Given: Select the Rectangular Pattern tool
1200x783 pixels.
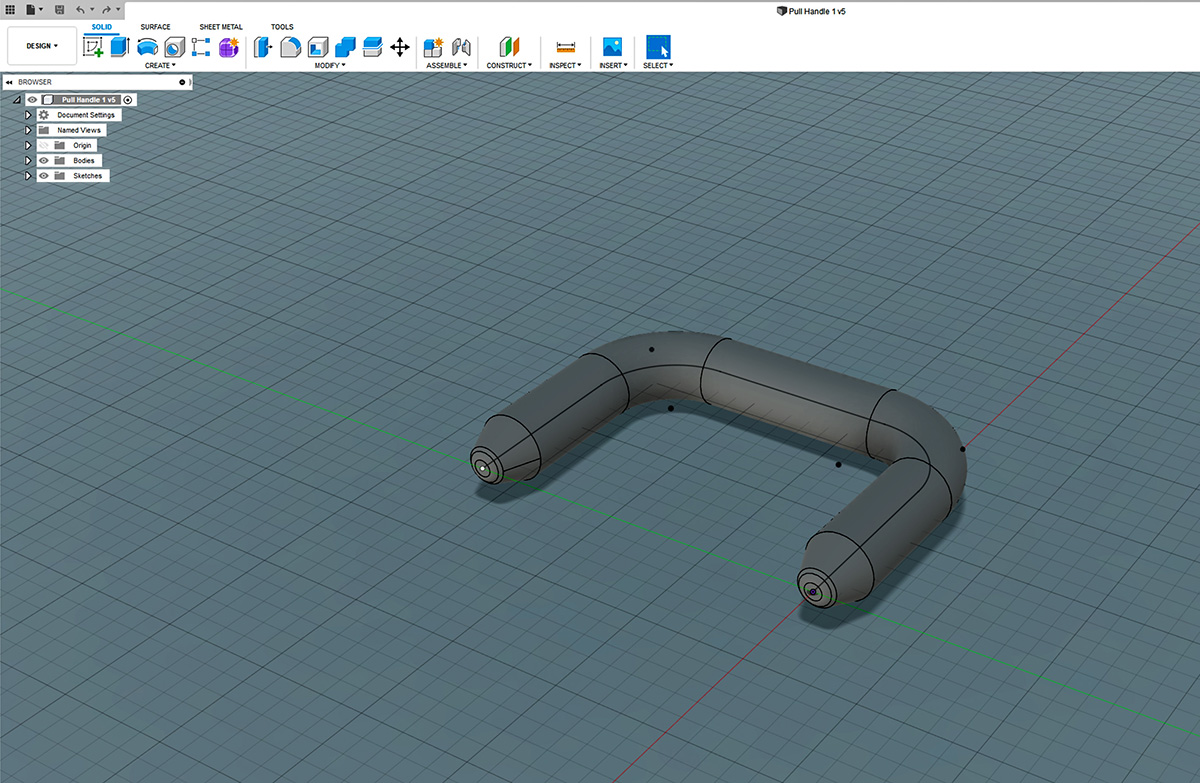Looking at the screenshot, I should 201,47.
